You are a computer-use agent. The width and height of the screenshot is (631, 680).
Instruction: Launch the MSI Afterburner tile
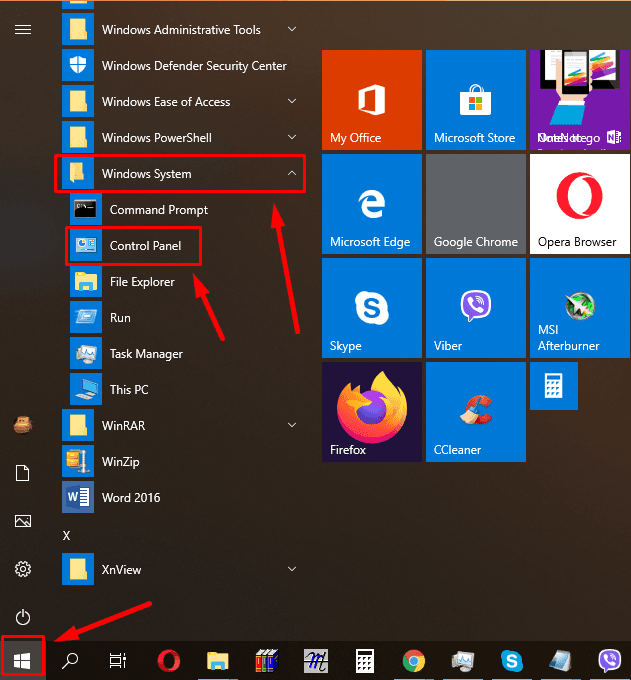580,308
